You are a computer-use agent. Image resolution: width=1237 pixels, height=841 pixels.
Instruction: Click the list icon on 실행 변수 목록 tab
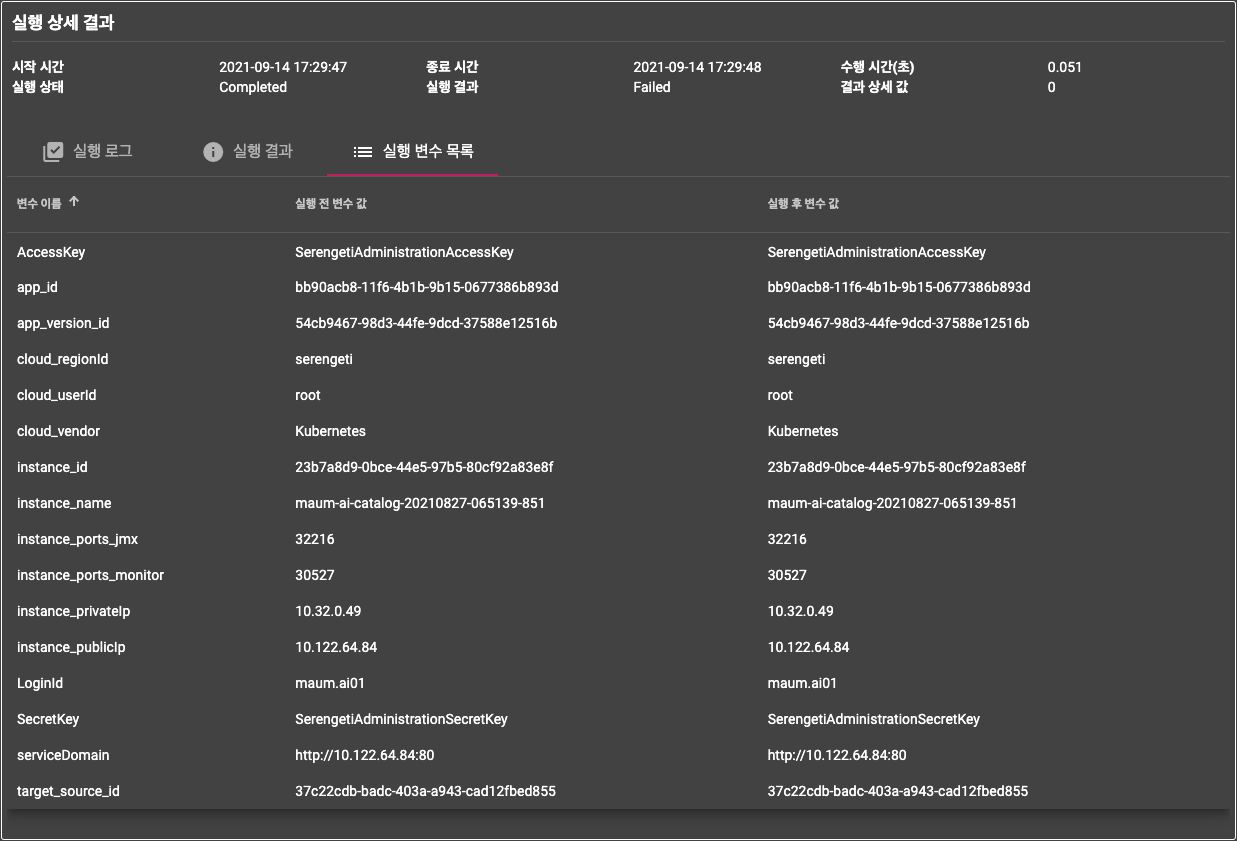363,152
